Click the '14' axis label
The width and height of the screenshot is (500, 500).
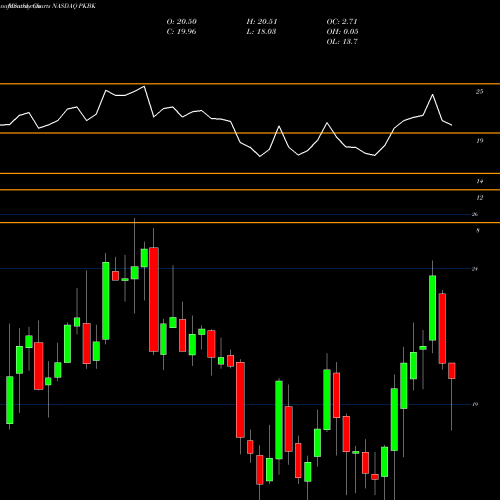[x=479, y=181]
